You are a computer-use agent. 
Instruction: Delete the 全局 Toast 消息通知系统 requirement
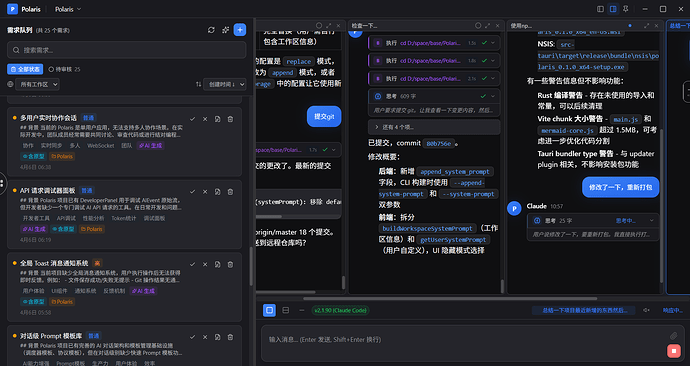click(230, 264)
